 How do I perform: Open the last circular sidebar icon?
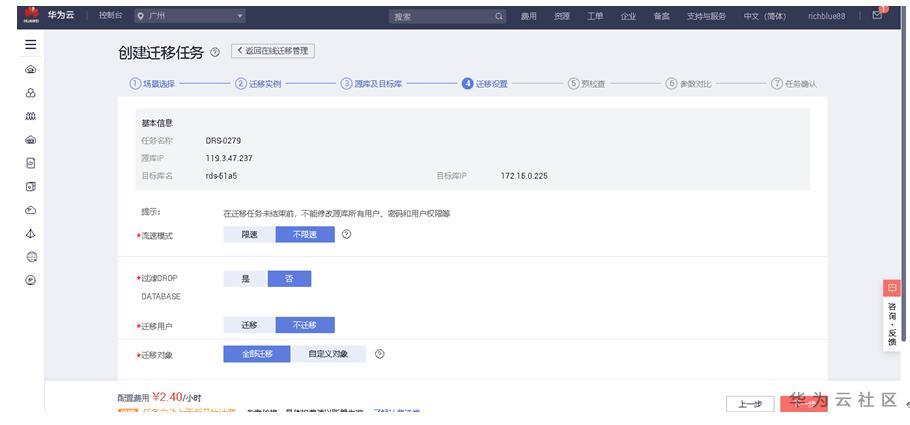pos(31,280)
